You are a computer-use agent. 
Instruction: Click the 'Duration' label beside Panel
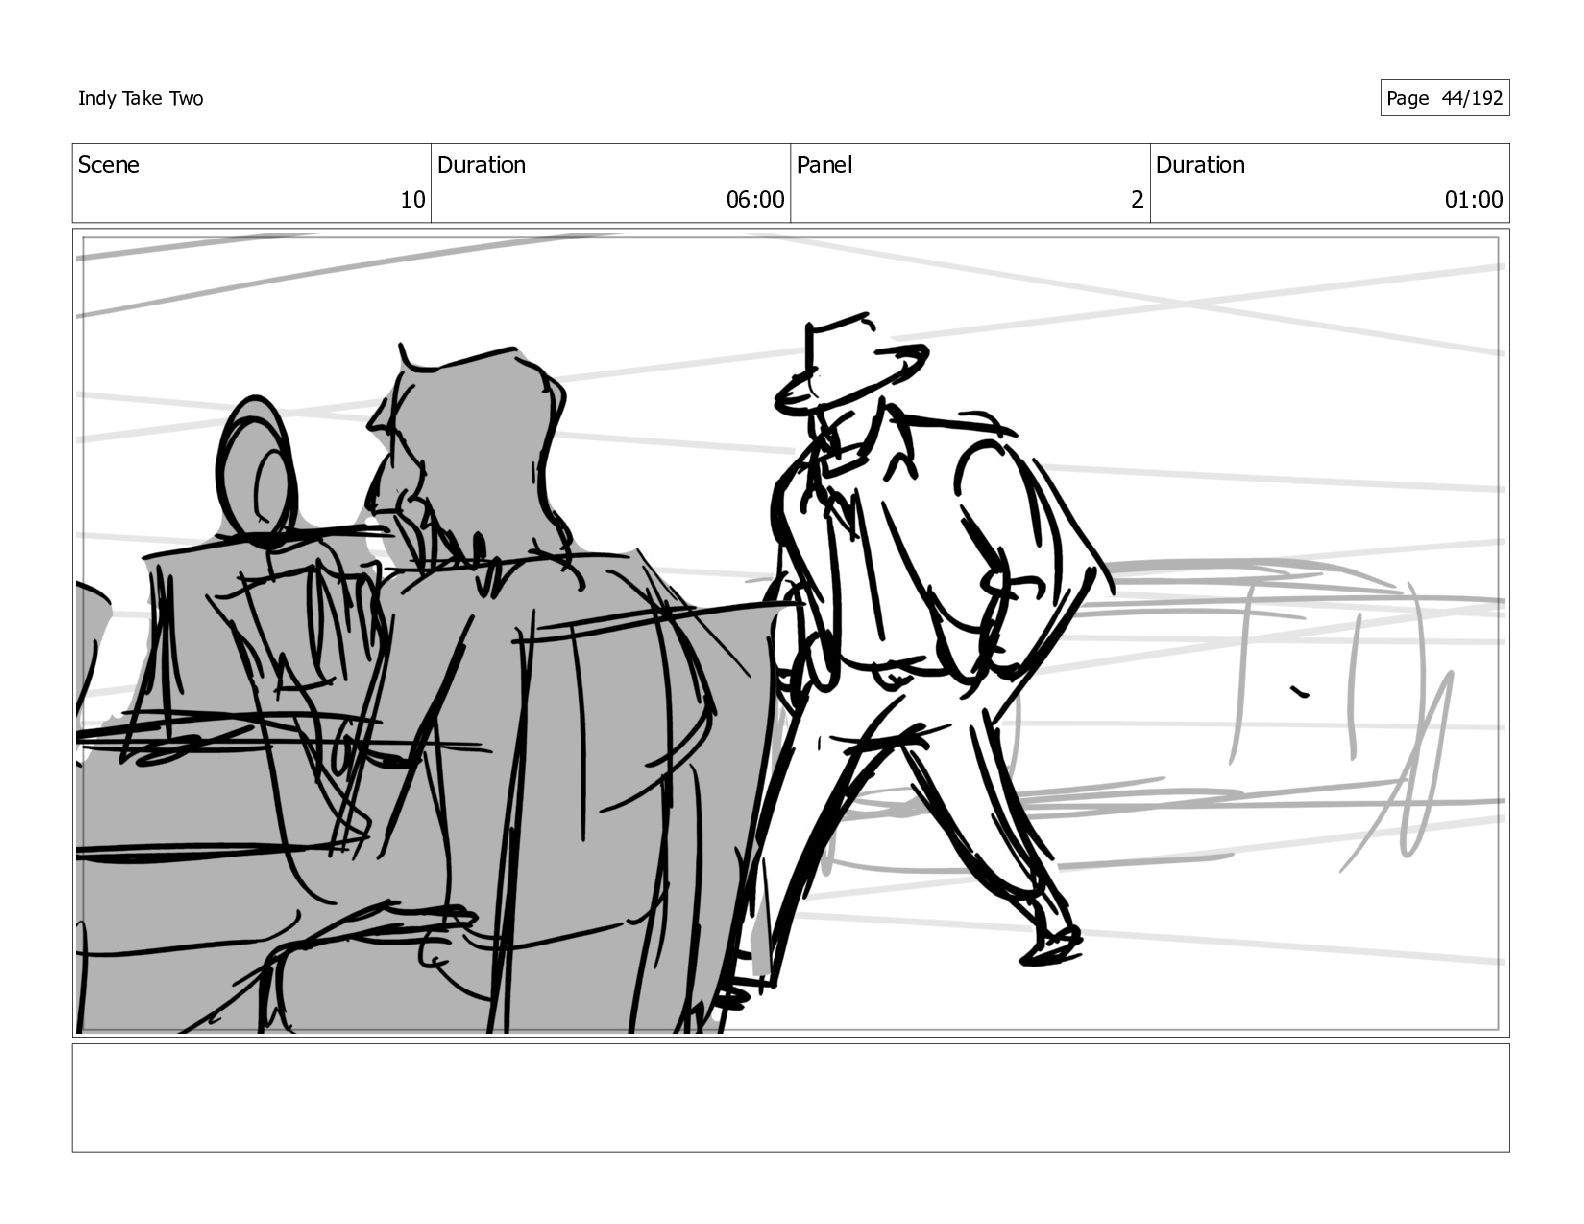pyautogui.click(x=1200, y=165)
